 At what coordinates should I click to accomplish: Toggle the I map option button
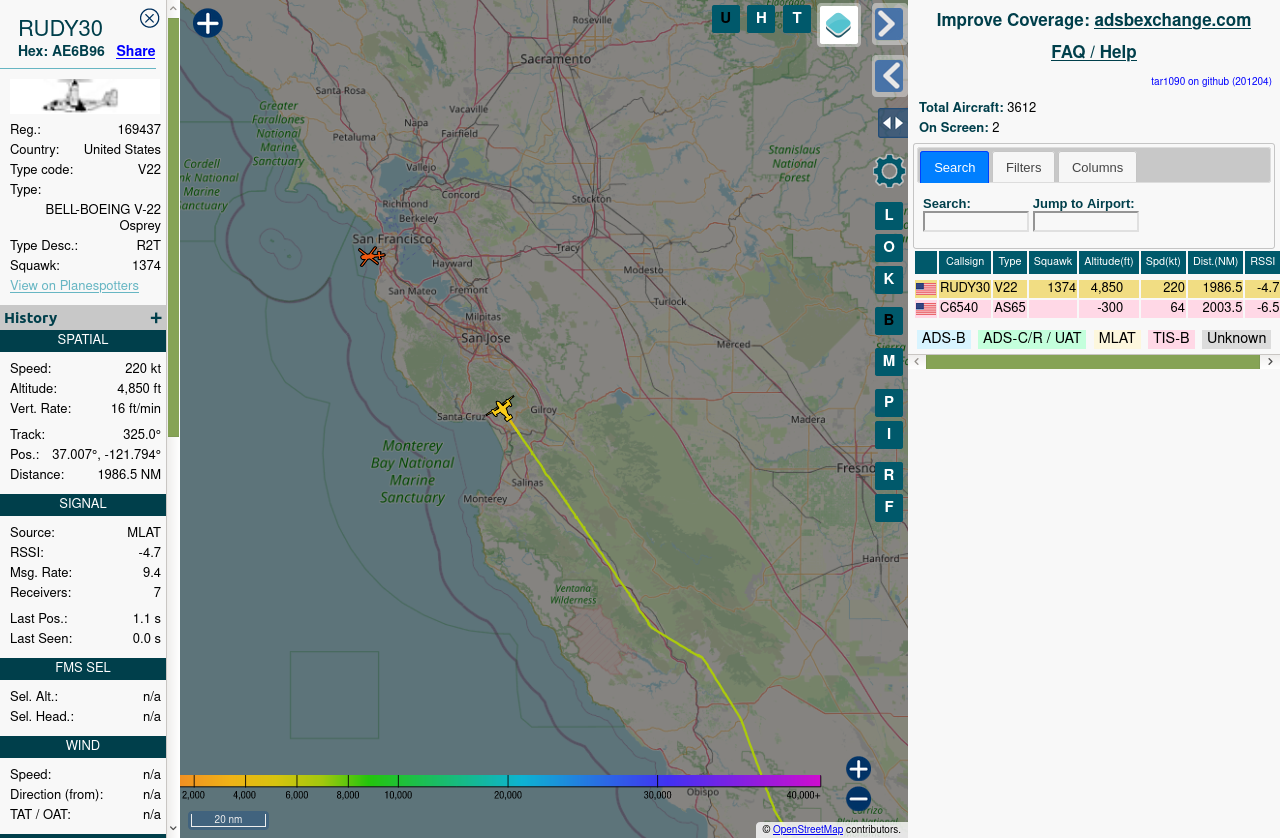[x=889, y=435]
